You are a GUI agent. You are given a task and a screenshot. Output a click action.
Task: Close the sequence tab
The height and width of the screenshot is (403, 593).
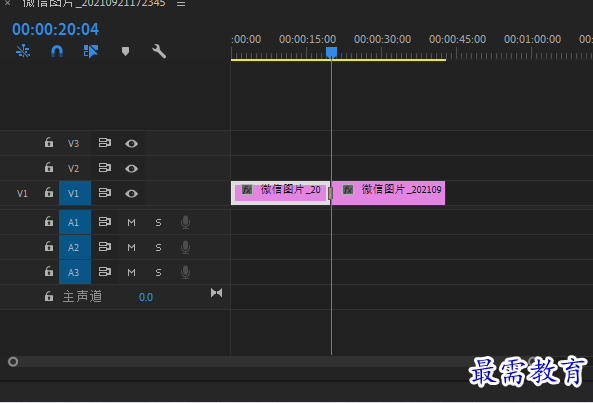point(7,3)
